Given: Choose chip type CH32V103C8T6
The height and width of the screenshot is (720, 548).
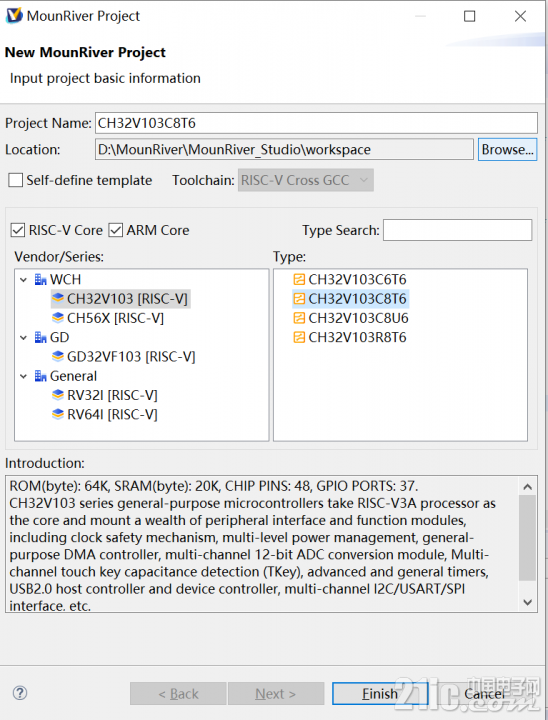Looking at the screenshot, I should [357, 298].
